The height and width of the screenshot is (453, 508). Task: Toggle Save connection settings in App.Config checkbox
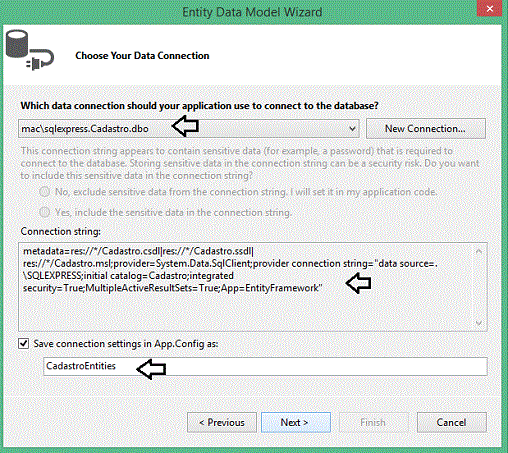tap(23, 343)
